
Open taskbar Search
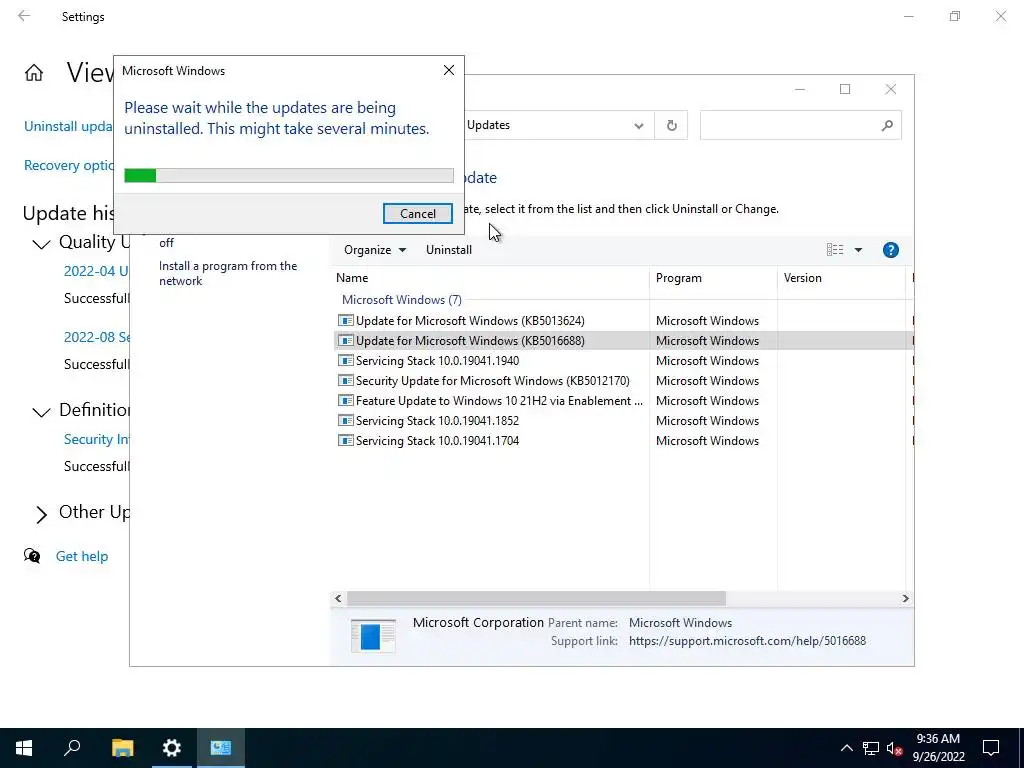point(72,748)
